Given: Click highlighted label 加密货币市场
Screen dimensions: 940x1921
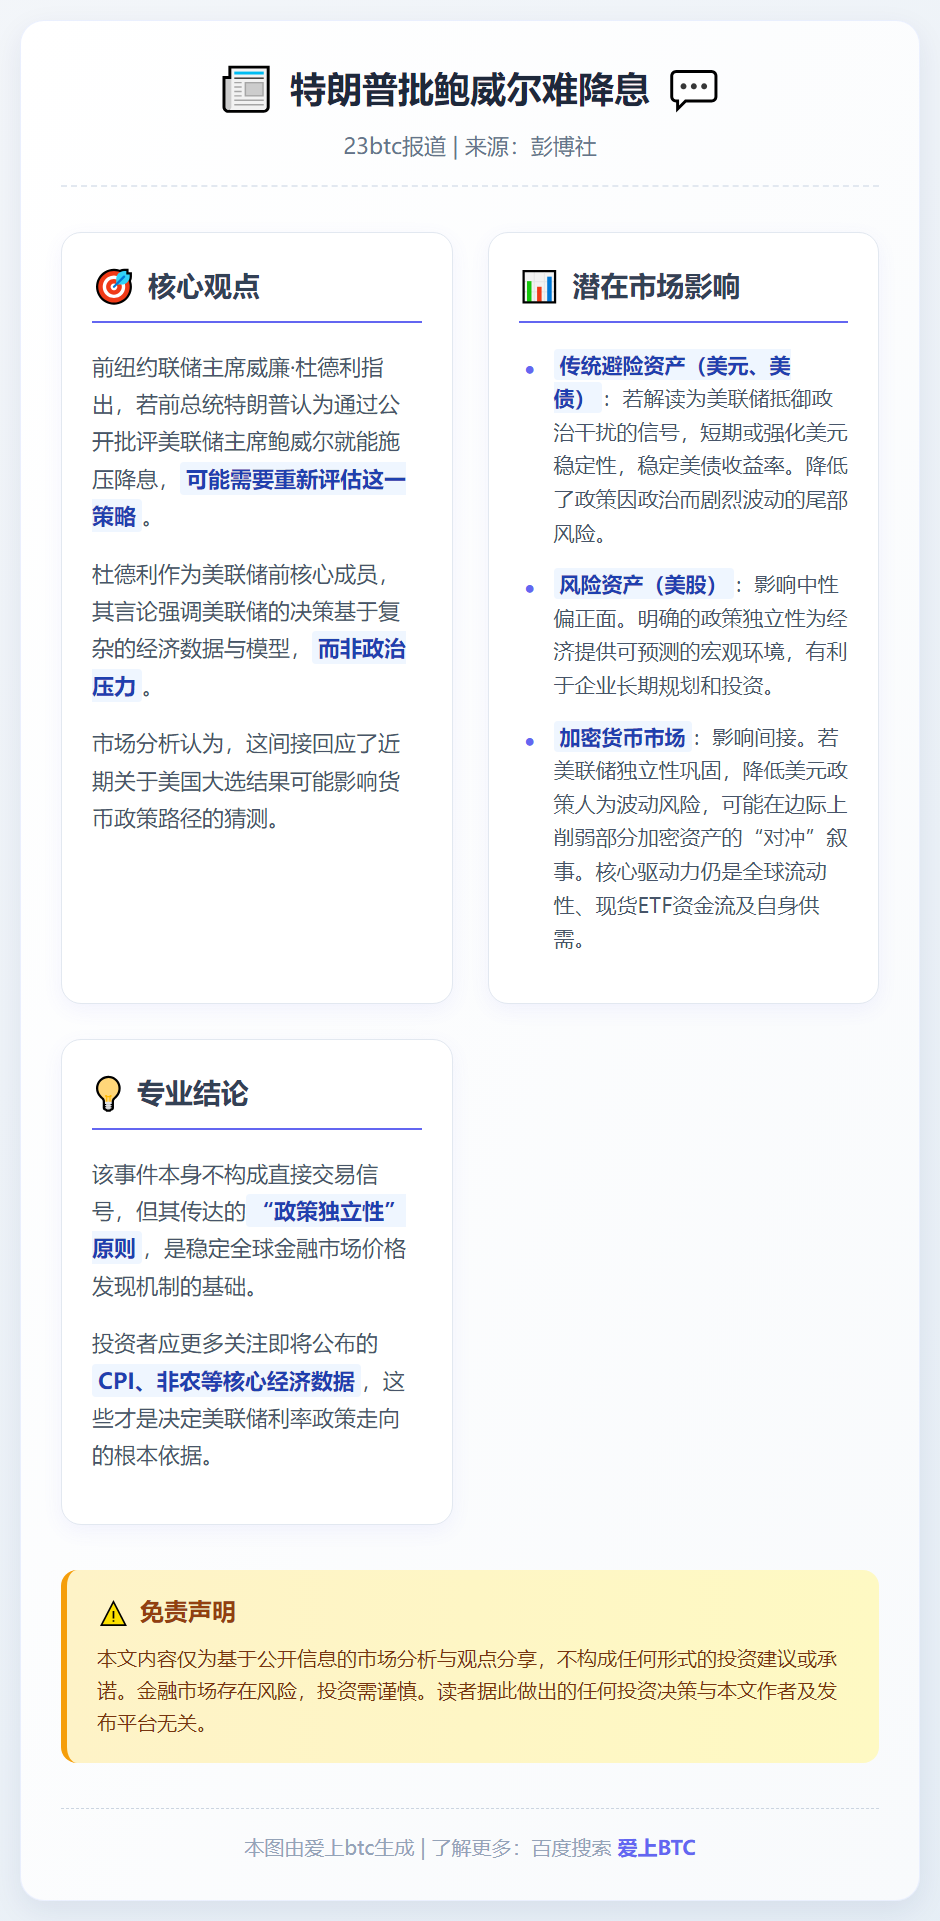Looking at the screenshot, I should click(x=622, y=738).
